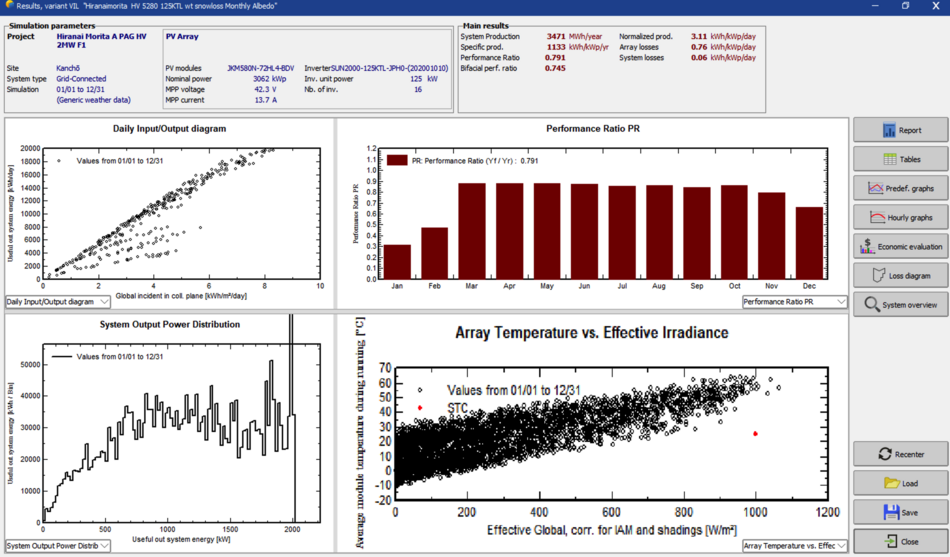
Task: Maximize the results window
Action: [x=905, y=6]
